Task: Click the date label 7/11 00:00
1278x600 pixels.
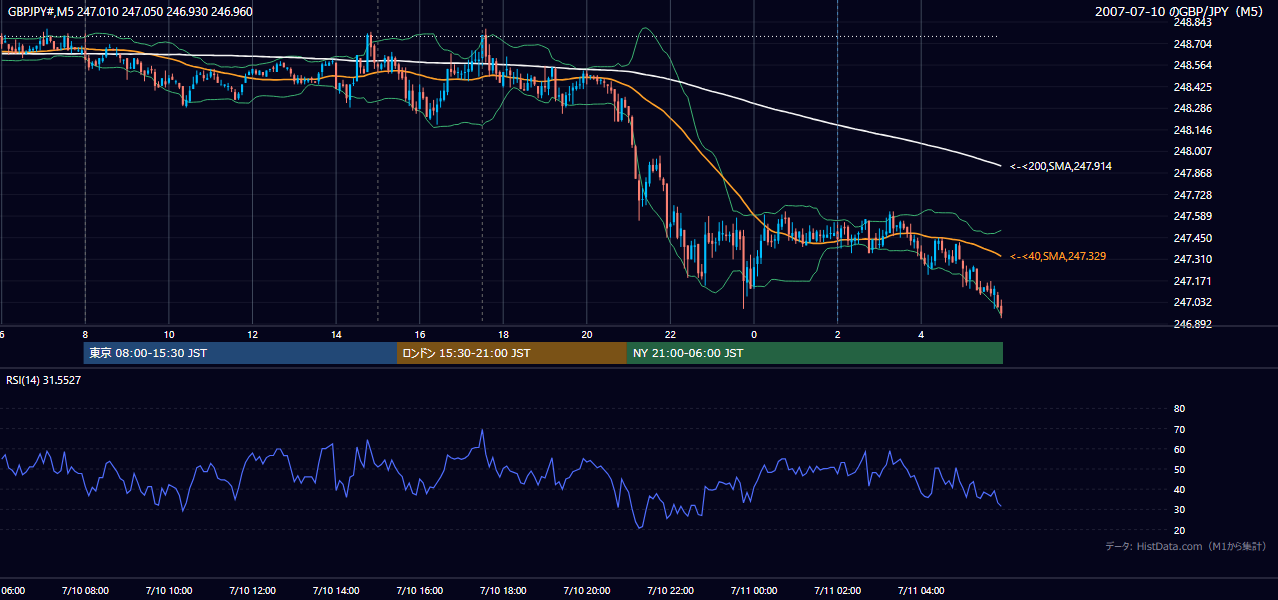Action: (754, 591)
